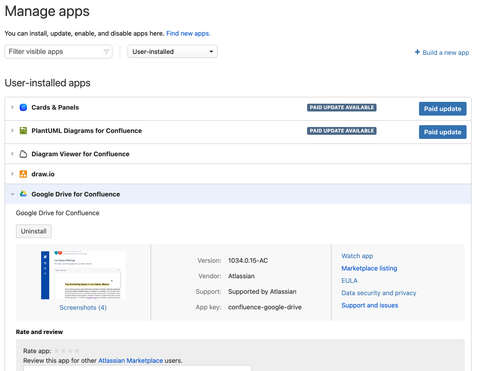Click the Uninstall button
Viewport: 483px width, 371px height.
click(34, 231)
